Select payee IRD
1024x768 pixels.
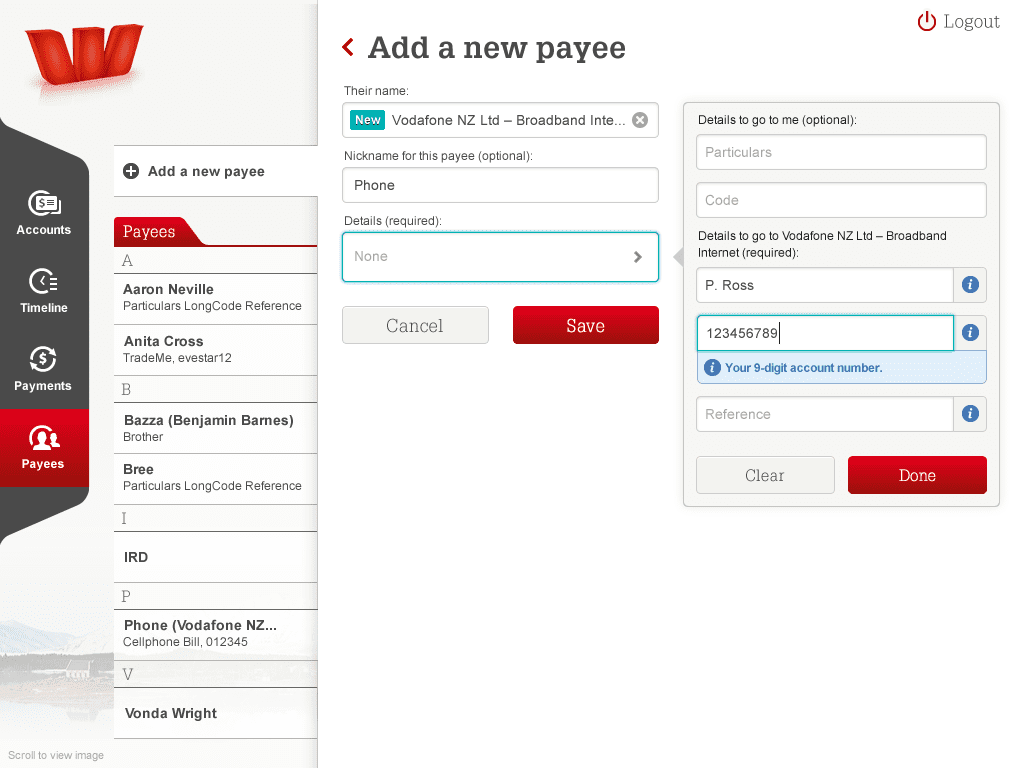coord(216,557)
